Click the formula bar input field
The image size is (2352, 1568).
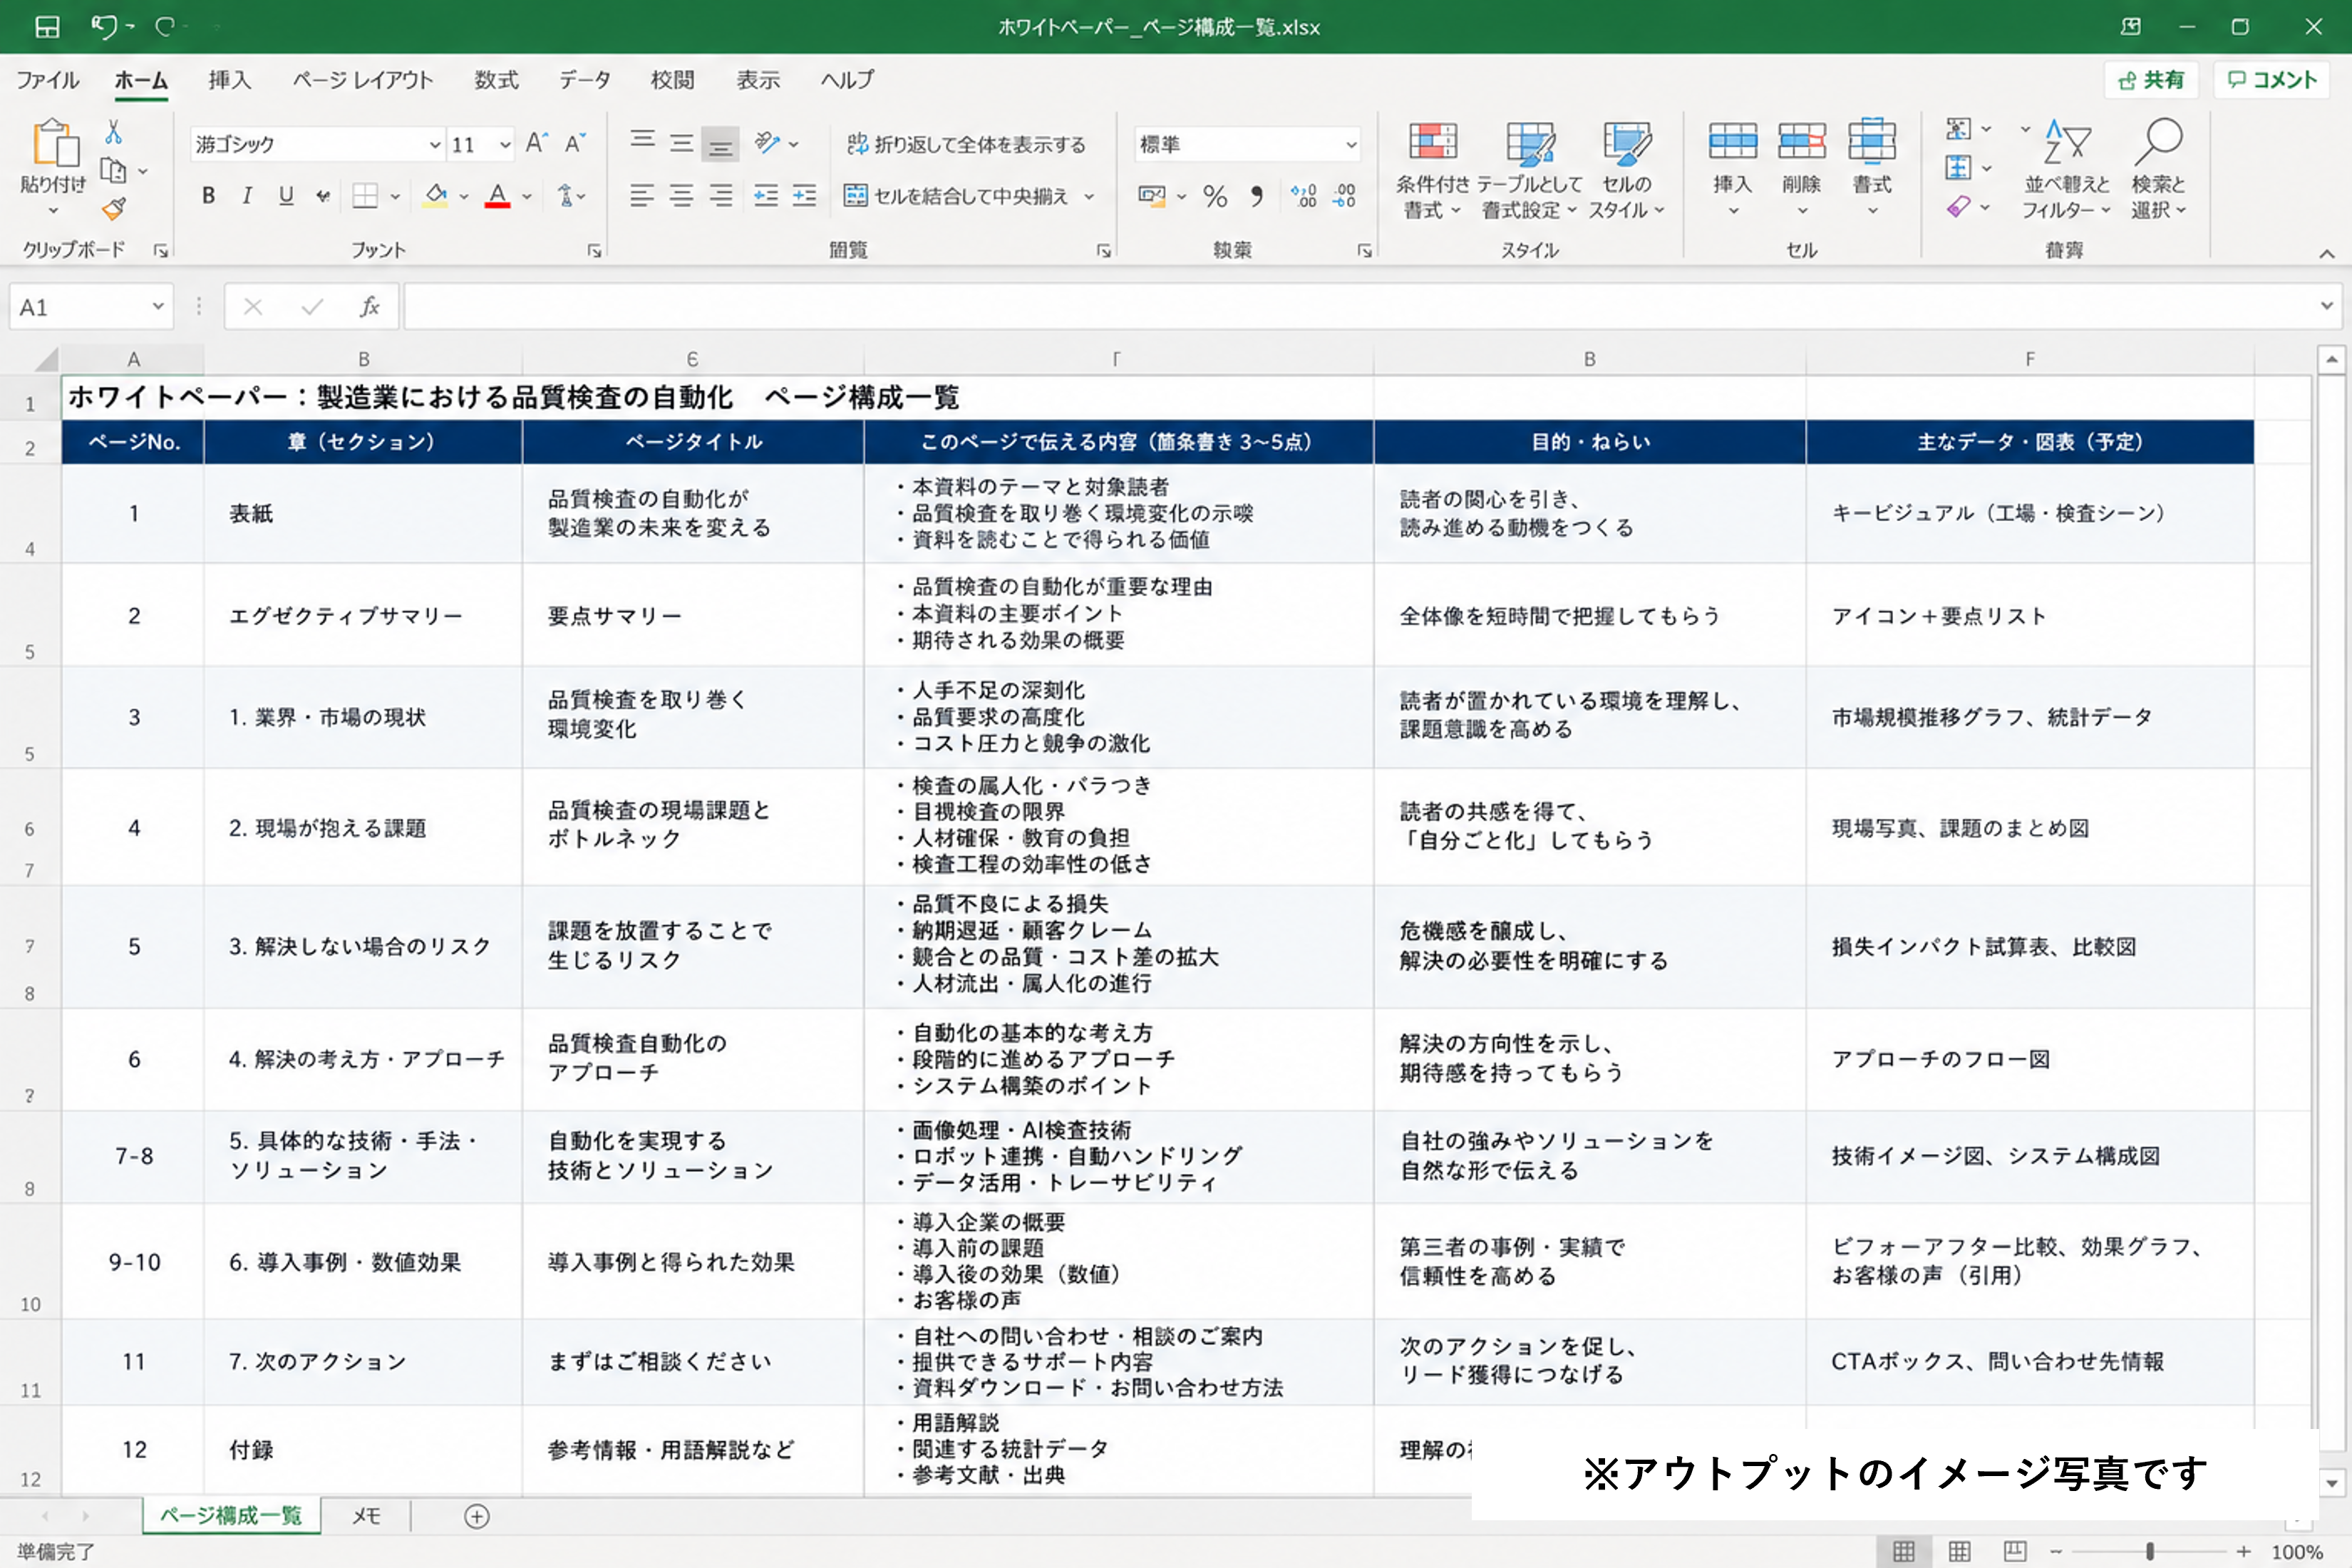coord(1360,306)
